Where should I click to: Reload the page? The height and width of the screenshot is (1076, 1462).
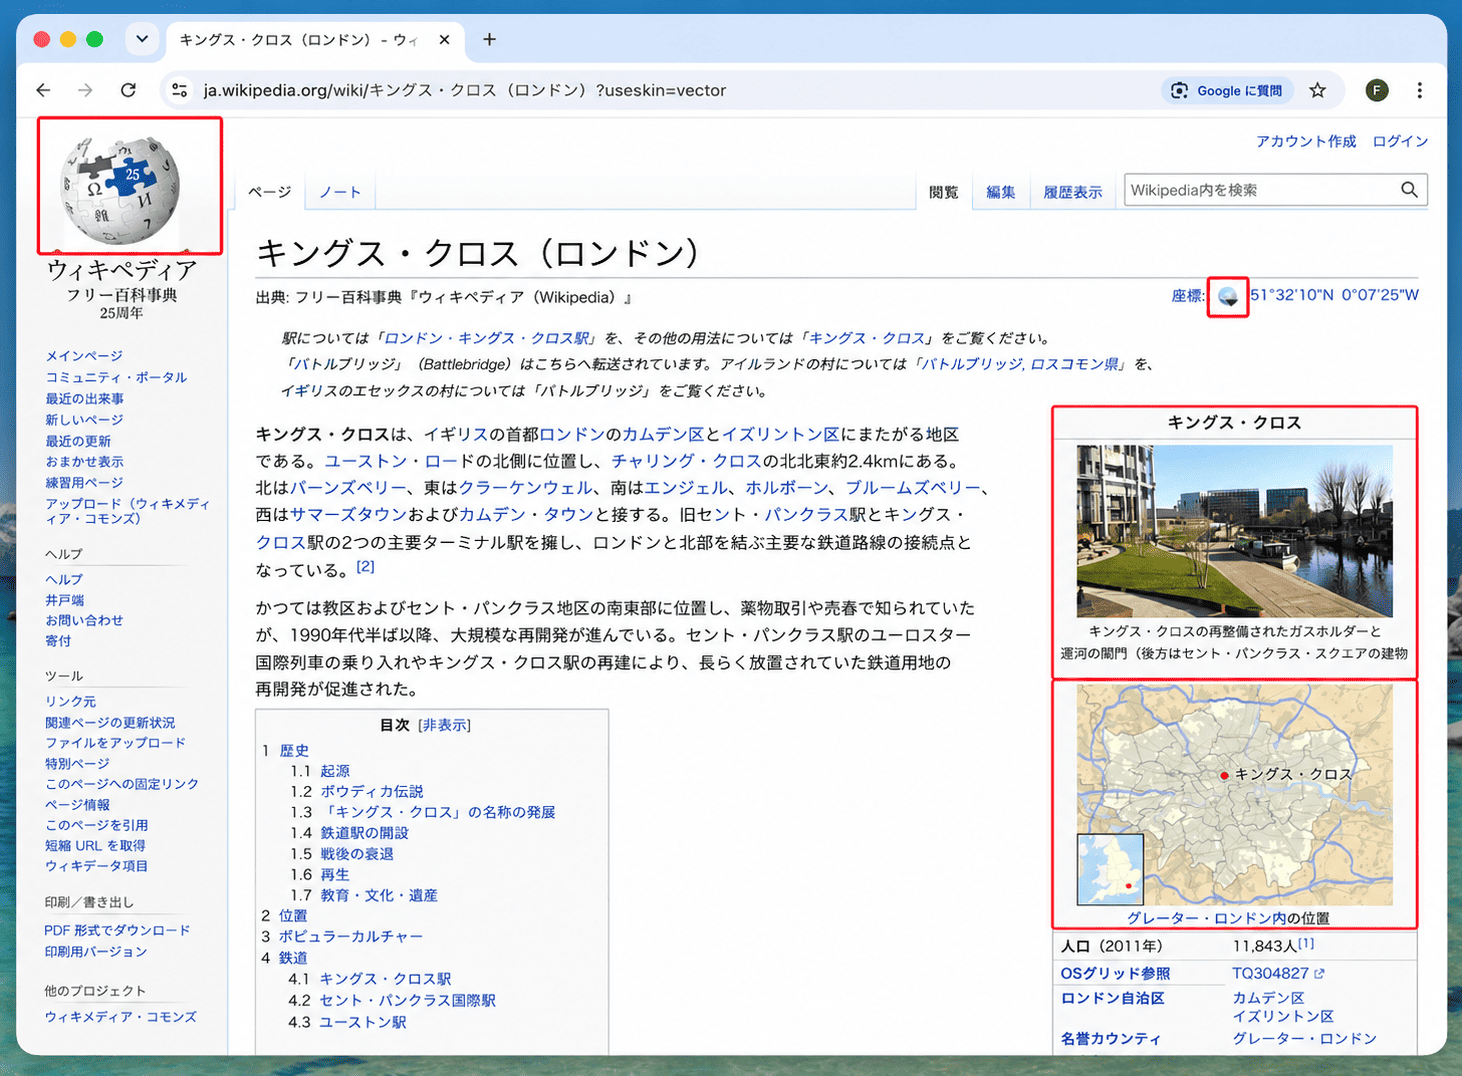tap(128, 90)
